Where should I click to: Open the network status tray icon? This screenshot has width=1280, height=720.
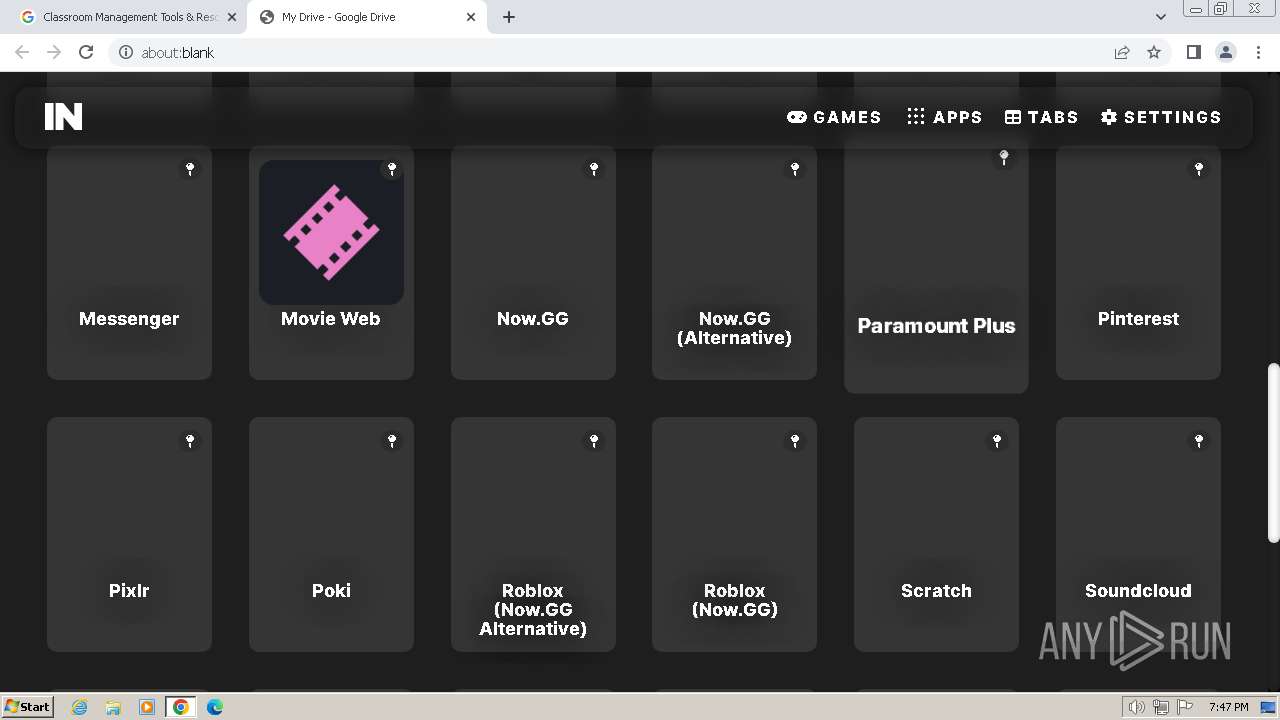[x=1161, y=707]
